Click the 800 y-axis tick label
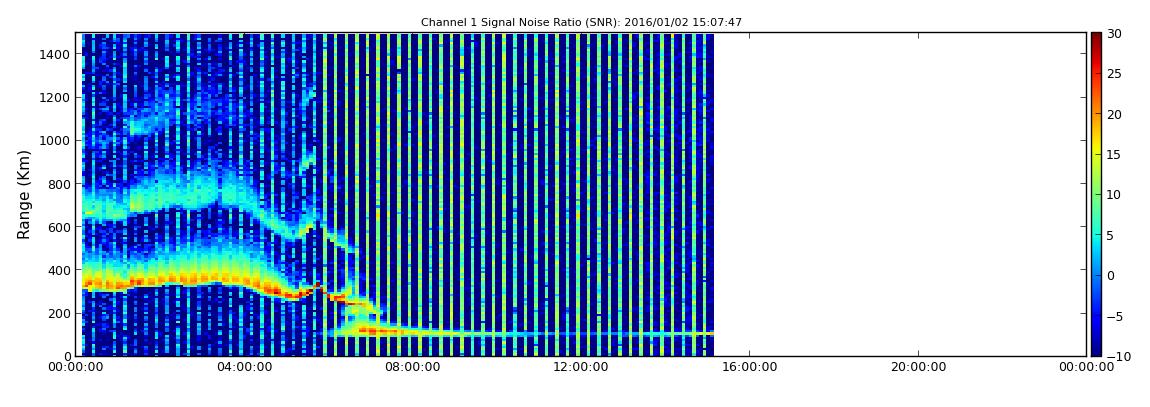The width and height of the screenshot is (1150, 407). pos(59,184)
